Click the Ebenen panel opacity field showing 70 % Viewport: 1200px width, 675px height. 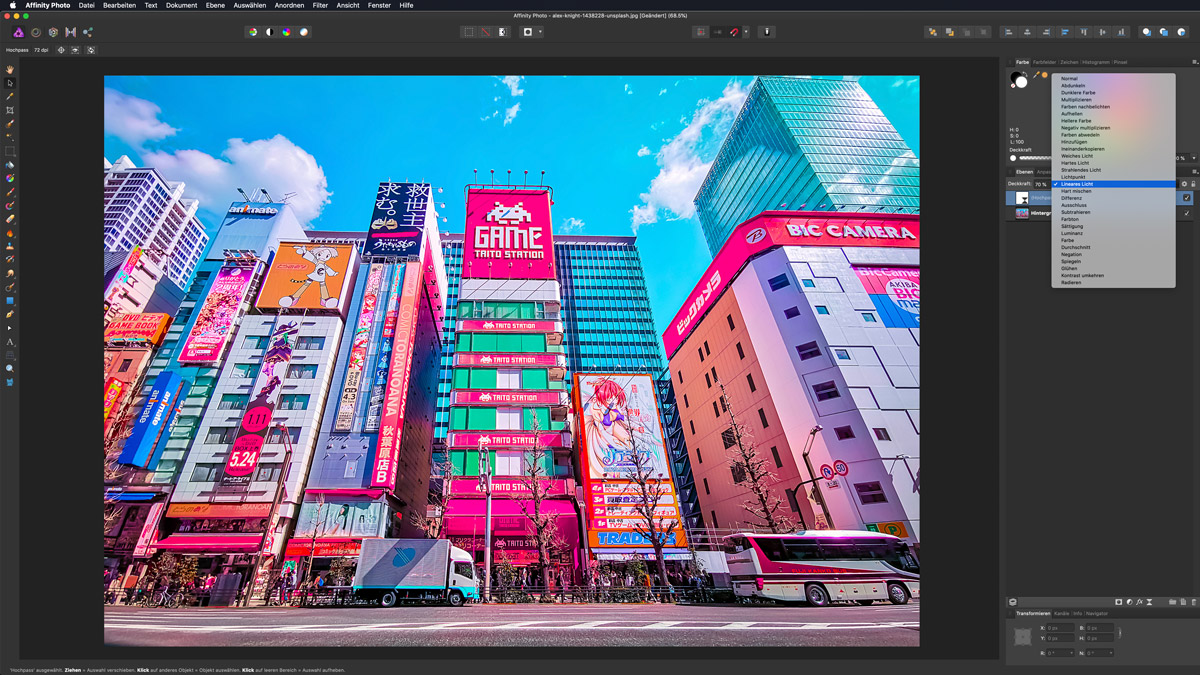pos(1041,184)
